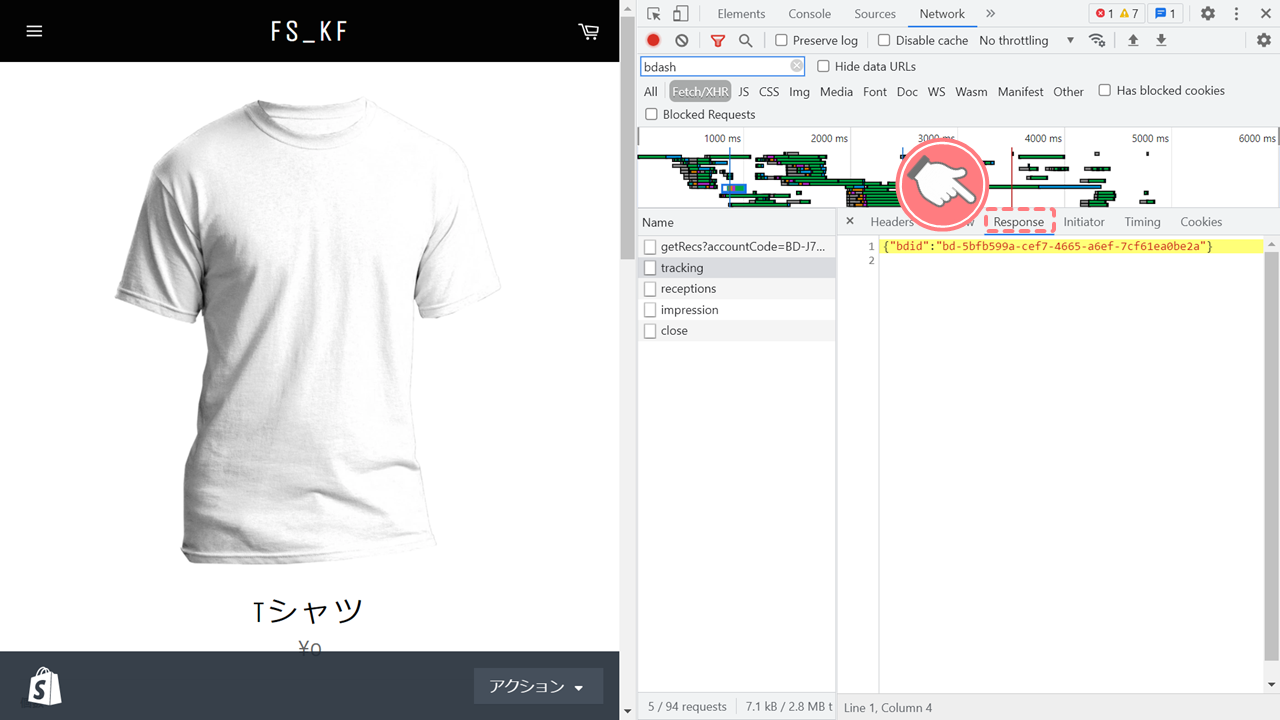Open the Cookies tab
The image size is (1280, 720).
(x=1201, y=222)
